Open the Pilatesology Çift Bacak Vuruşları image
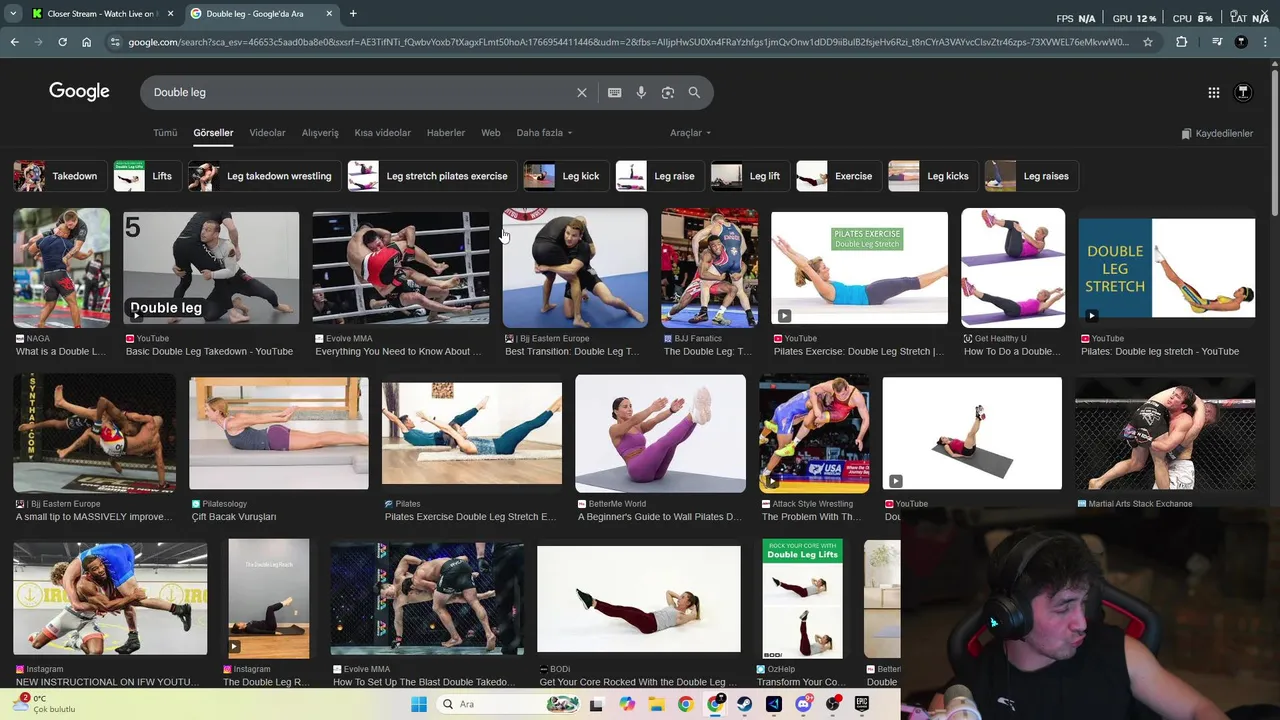Screen dimensions: 1280x720 click(x=279, y=433)
